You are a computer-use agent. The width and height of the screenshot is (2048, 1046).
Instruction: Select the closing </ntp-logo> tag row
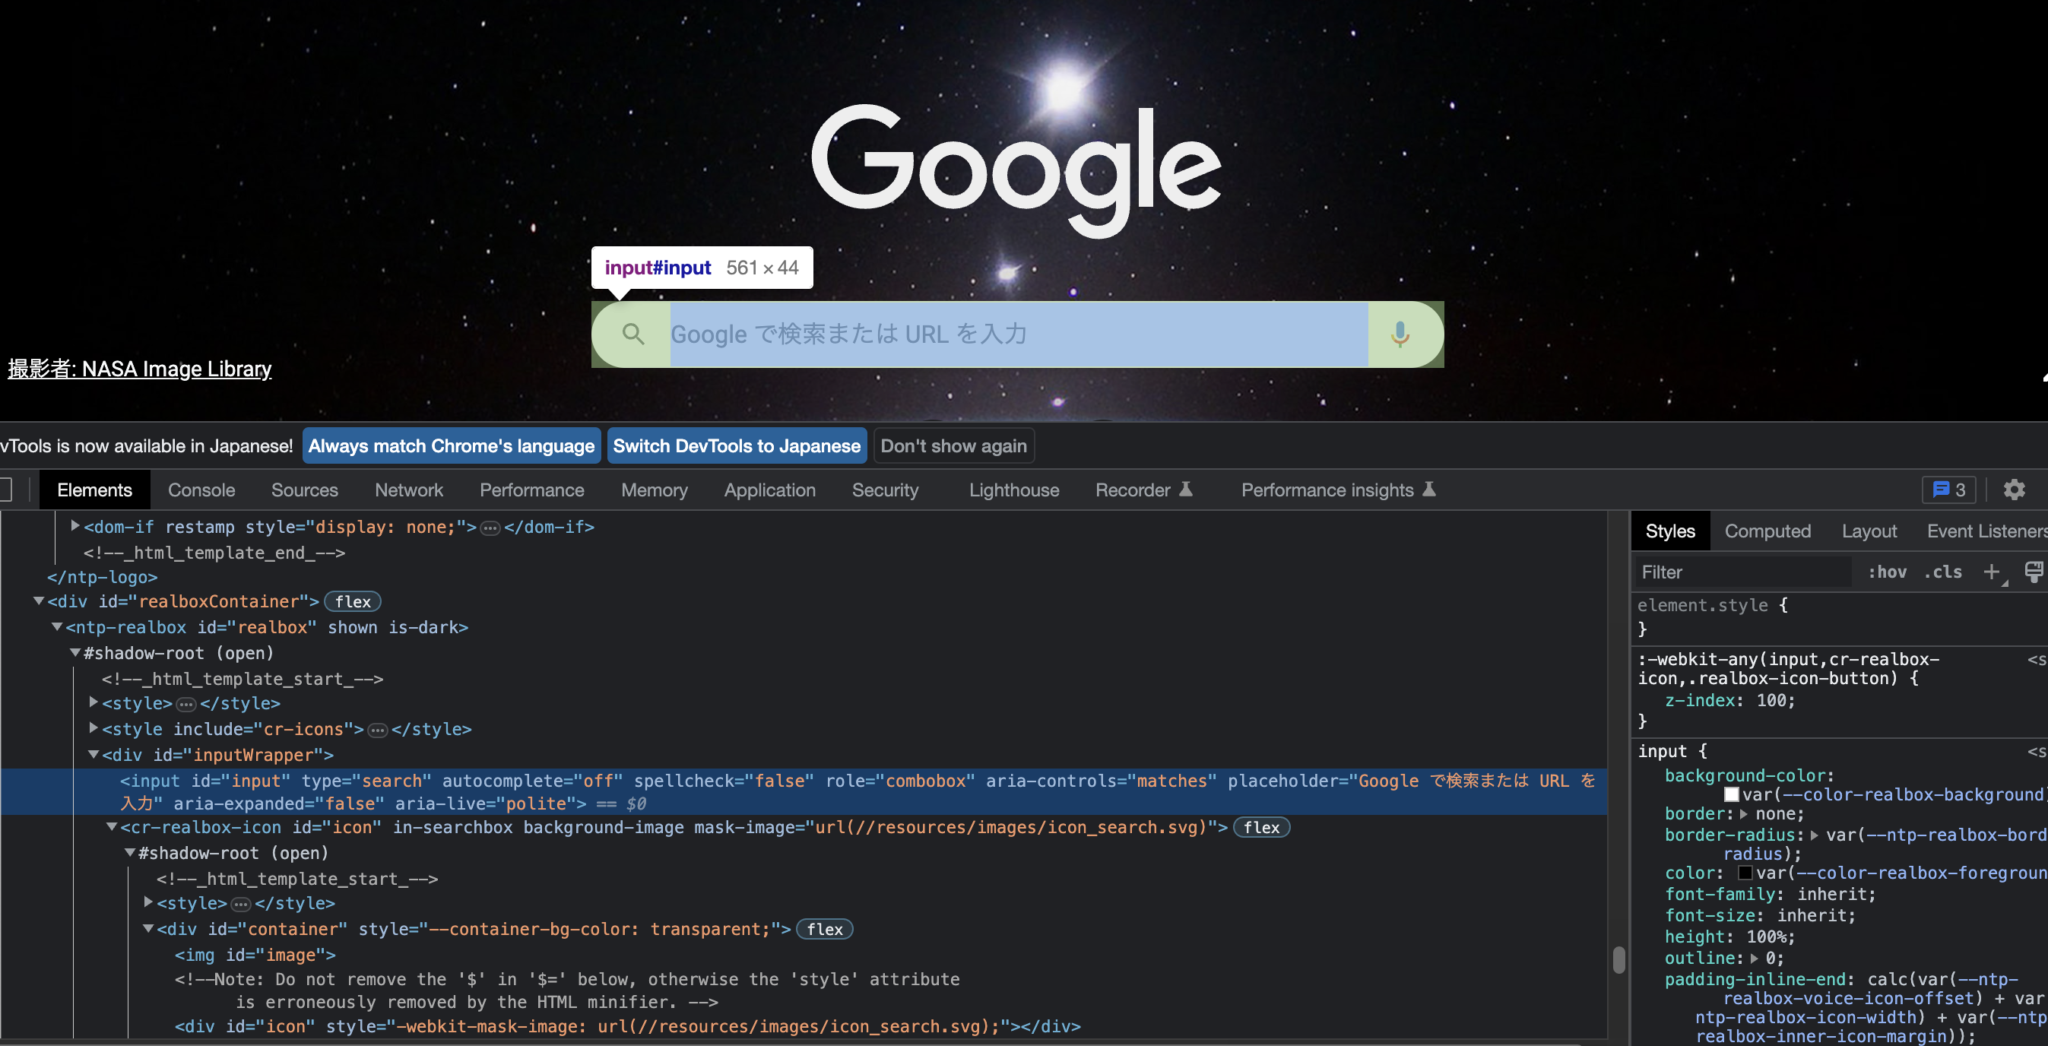102,577
